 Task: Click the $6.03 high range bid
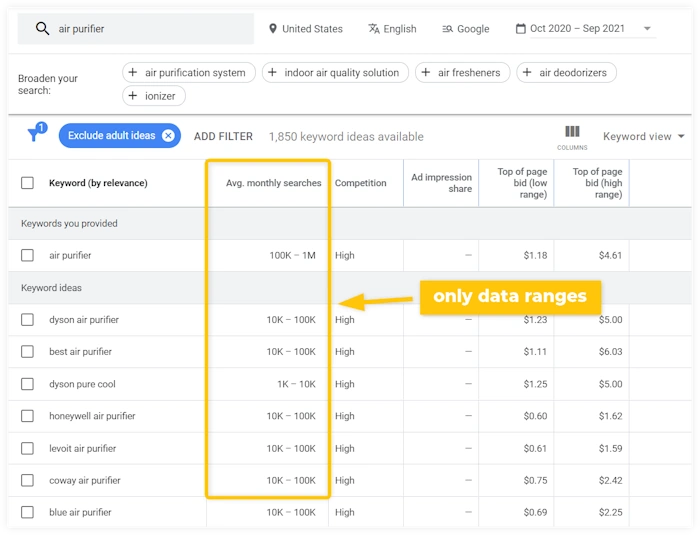(x=610, y=351)
